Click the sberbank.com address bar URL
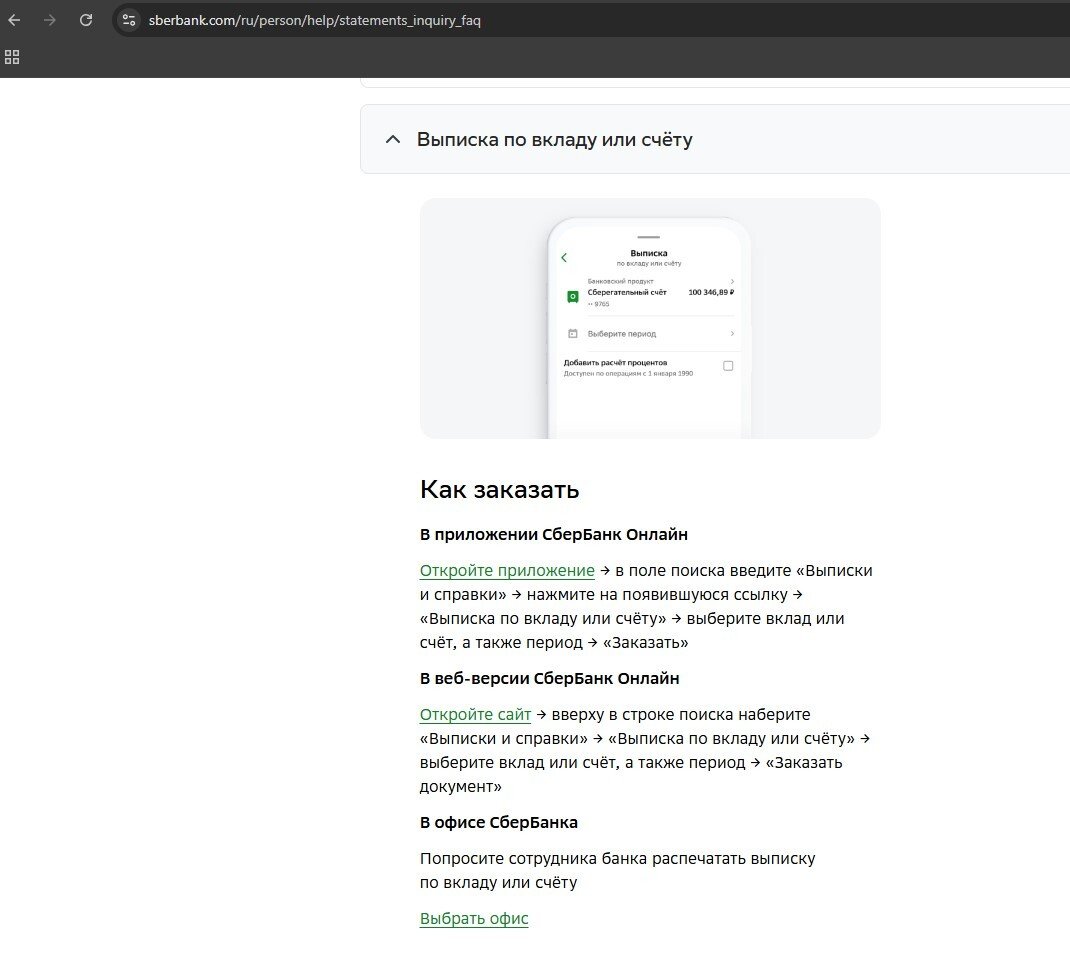This screenshot has width=1070, height=962. click(314, 20)
